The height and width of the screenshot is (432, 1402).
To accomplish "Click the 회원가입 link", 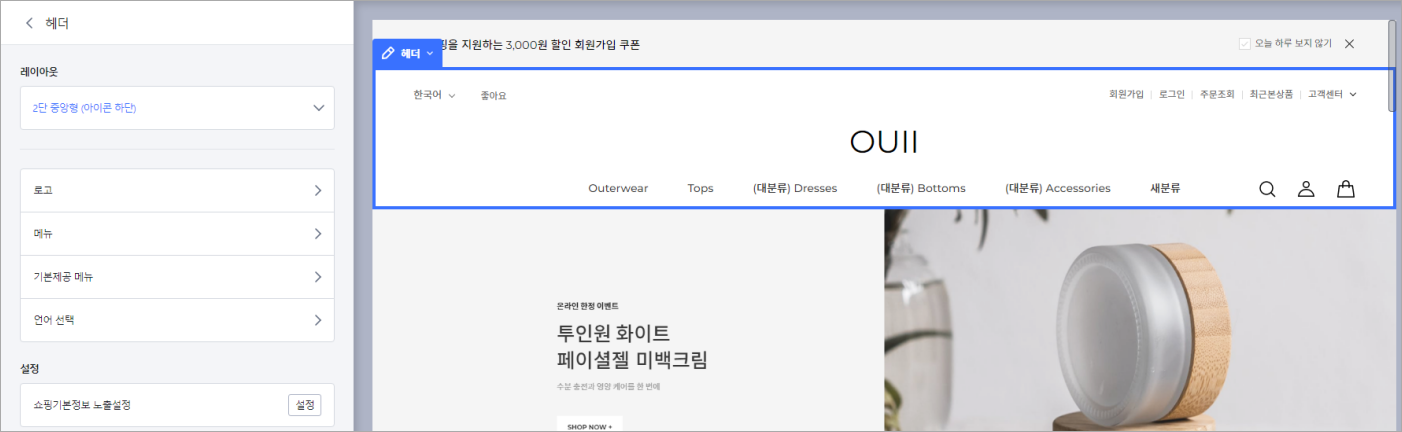I will (x=1126, y=94).
